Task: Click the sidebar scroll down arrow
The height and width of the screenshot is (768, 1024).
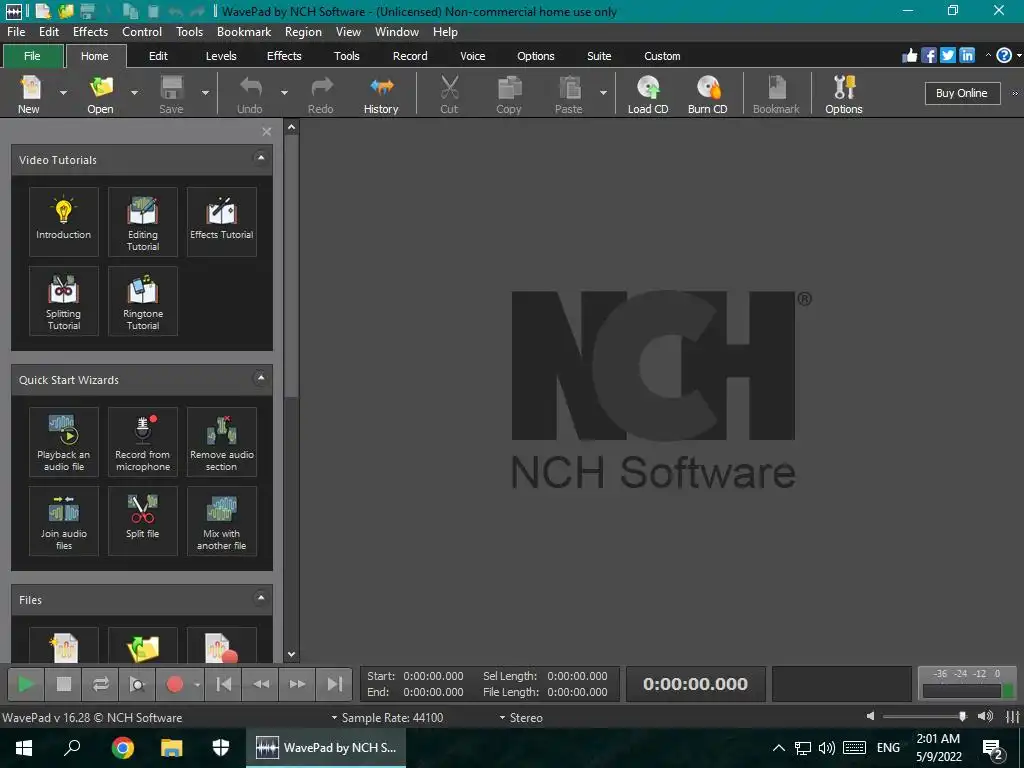Action: click(x=291, y=654)
